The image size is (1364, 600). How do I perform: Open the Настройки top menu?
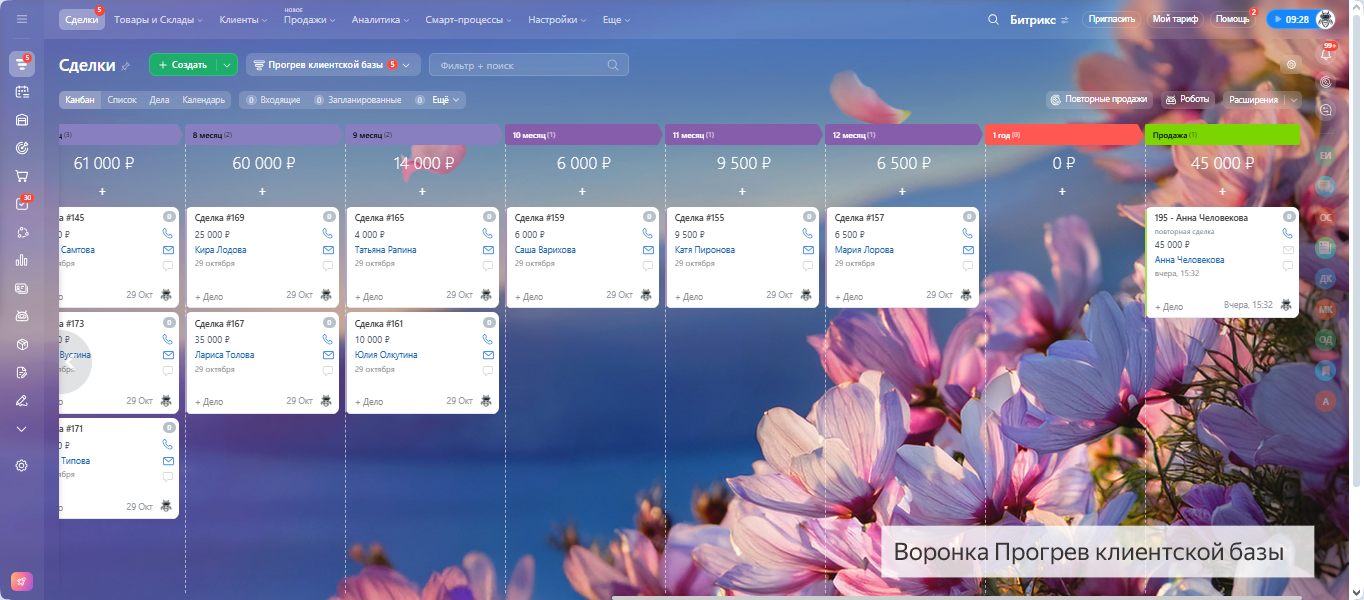tap(557, 19)
